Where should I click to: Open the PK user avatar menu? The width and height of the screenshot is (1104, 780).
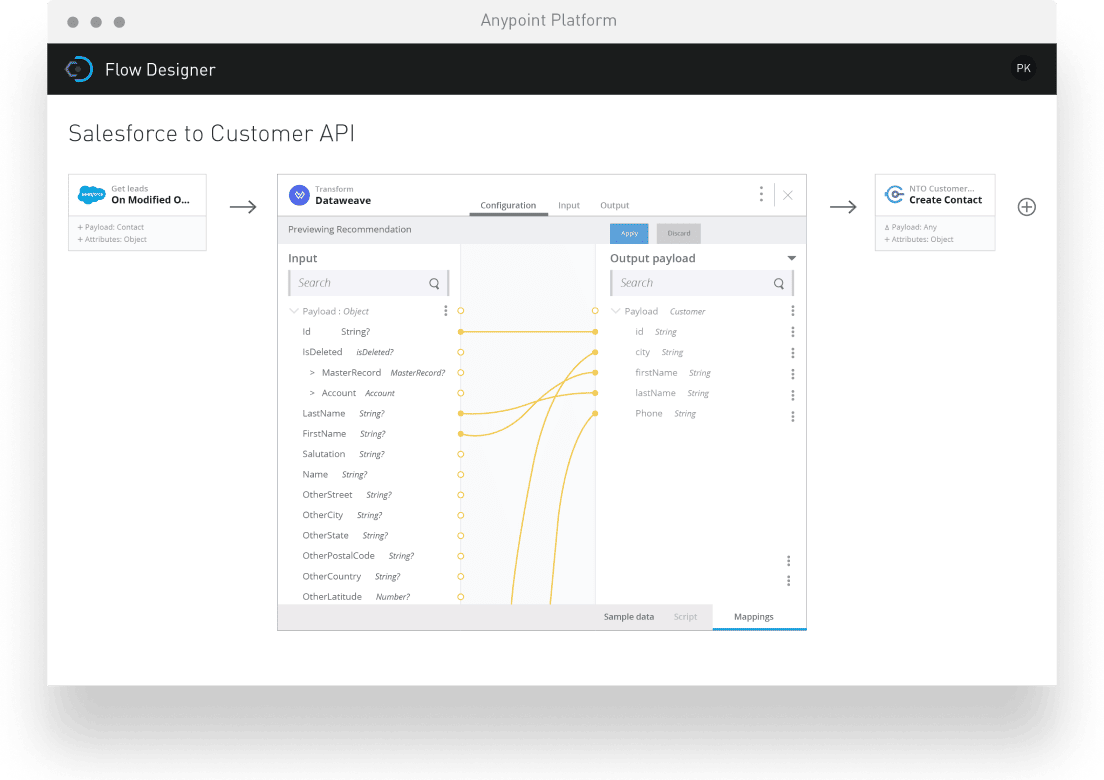[x=1023, y=68]
